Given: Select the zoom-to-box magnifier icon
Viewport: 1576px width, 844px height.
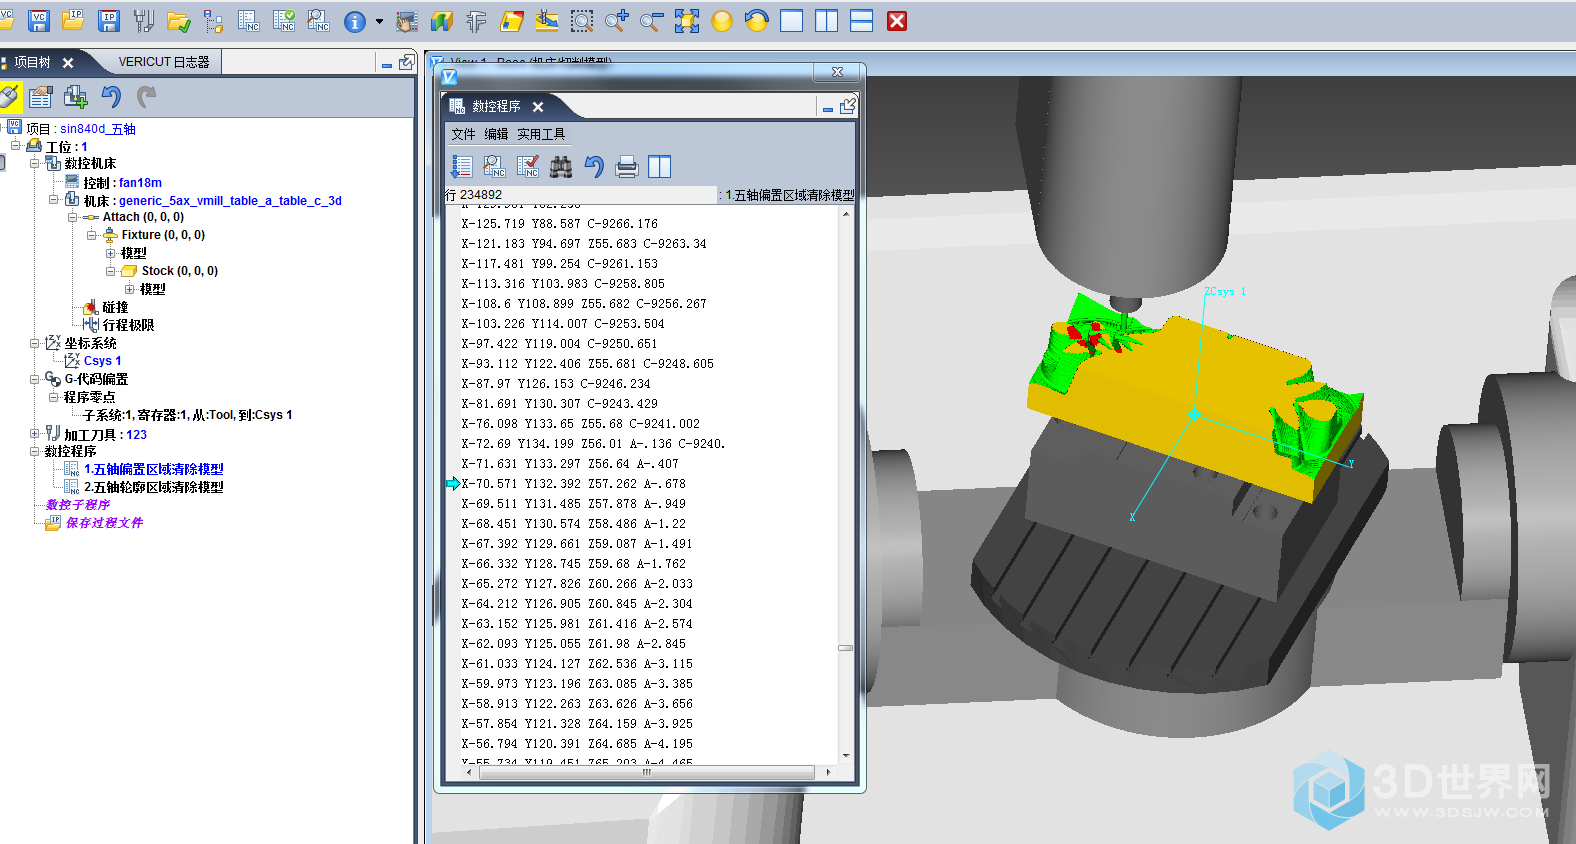Looking at the screenshot, I should coord(581,20).
